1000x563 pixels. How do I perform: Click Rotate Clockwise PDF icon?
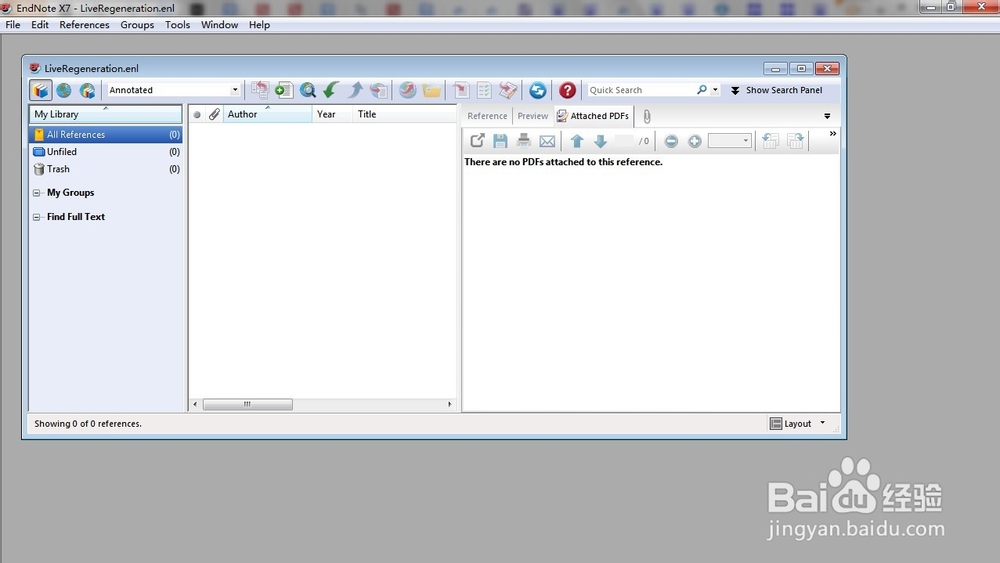[795, 141]
